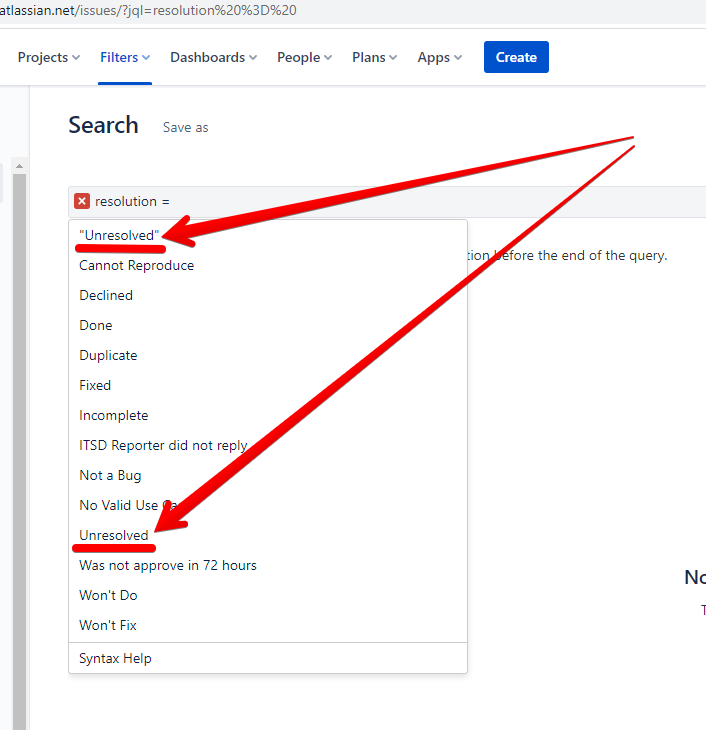The width and height of the screenshot is (706, 730).
Task: Choose Was not approve in 72 hours
Action: point(268,566)
